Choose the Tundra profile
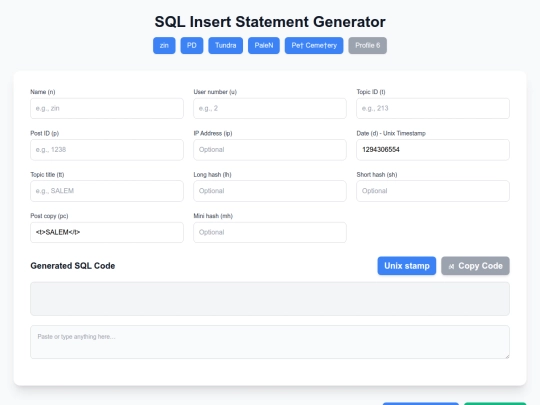 coord(226,45)
